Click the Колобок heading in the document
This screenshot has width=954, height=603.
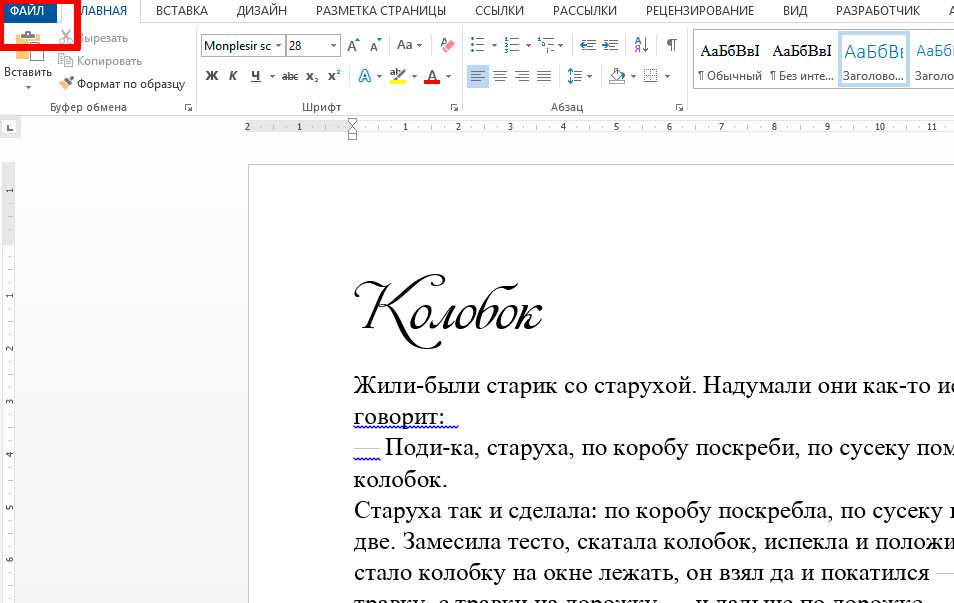448,312
